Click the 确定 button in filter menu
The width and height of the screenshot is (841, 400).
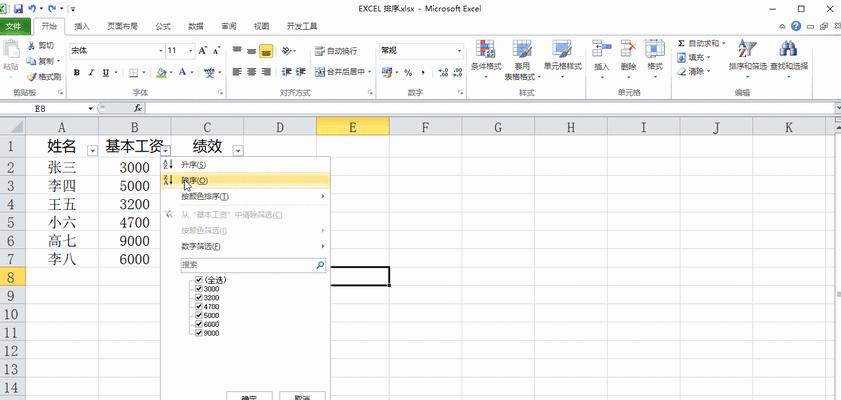(x=249, y=397)
